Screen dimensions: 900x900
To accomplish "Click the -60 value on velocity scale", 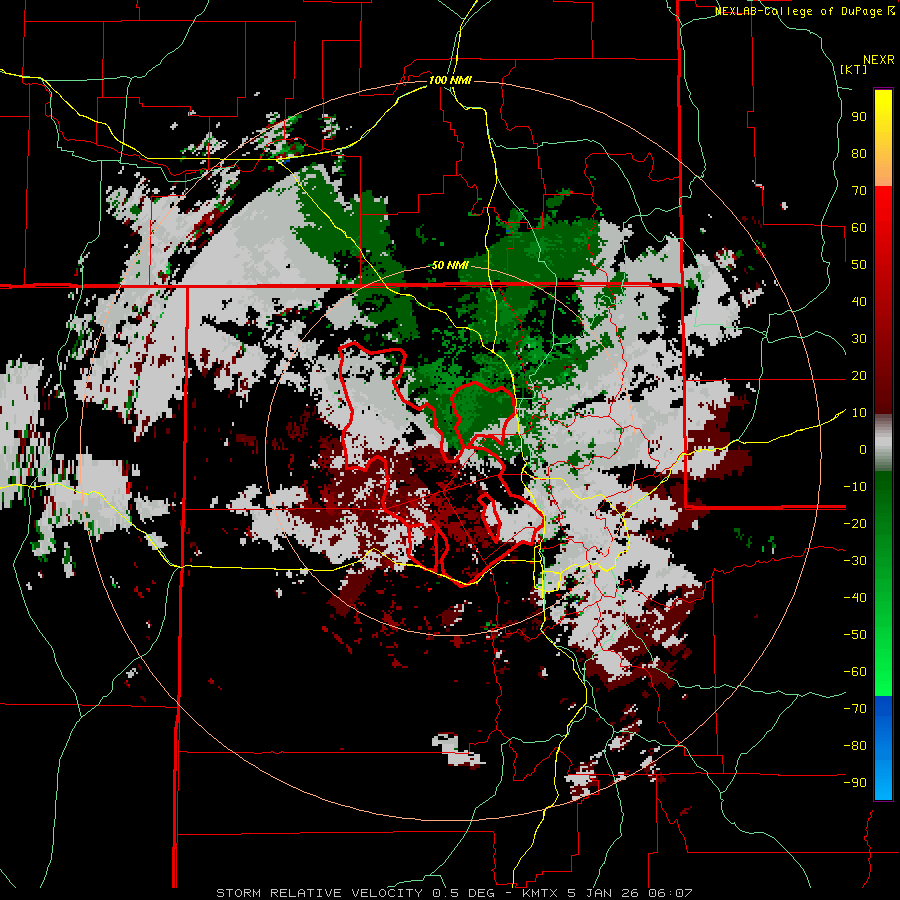I will (855, 672).
